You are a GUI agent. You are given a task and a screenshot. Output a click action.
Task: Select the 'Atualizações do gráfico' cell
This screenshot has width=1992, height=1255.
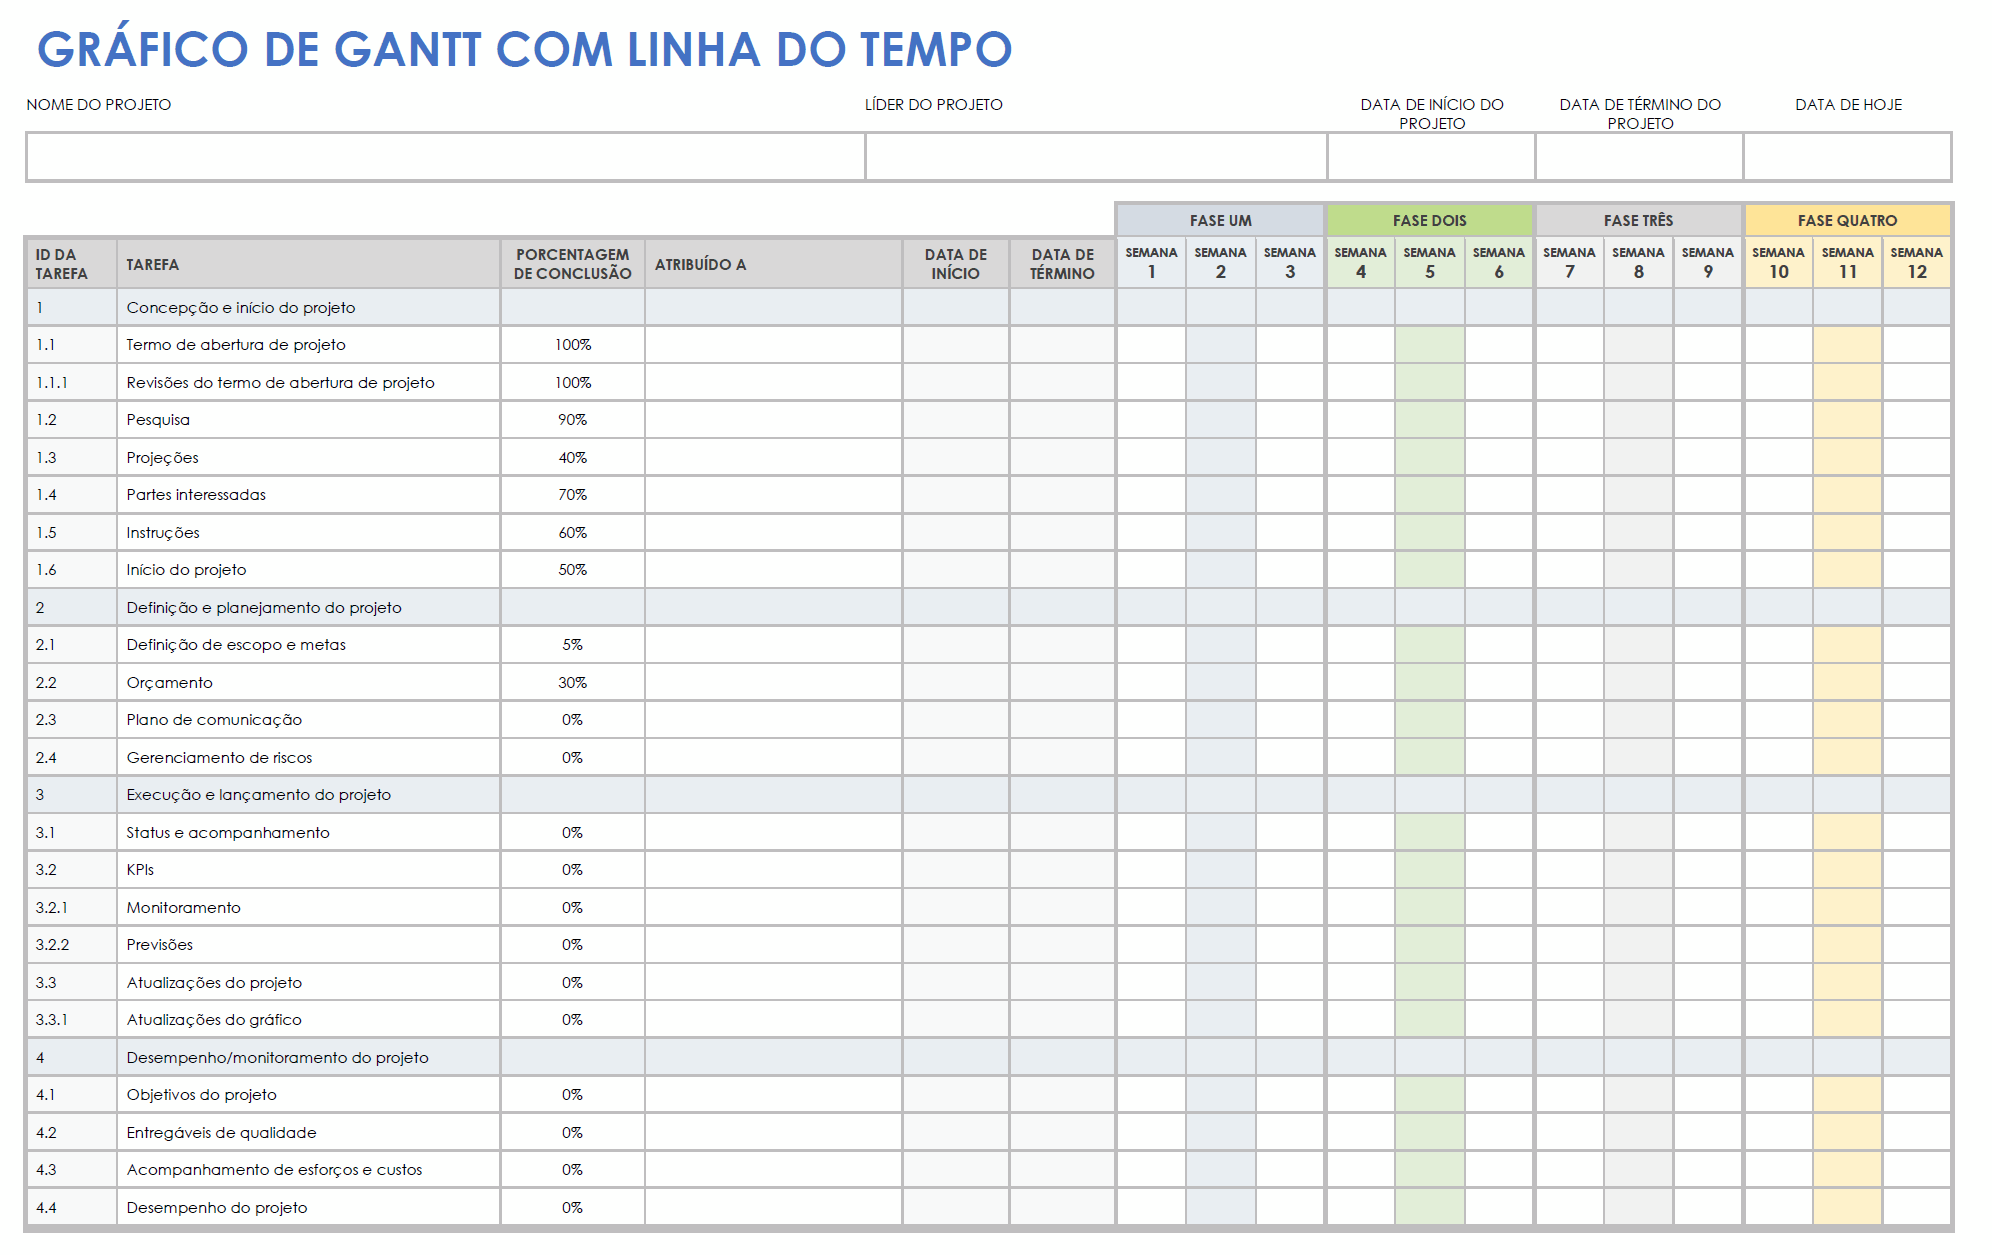308,1020
